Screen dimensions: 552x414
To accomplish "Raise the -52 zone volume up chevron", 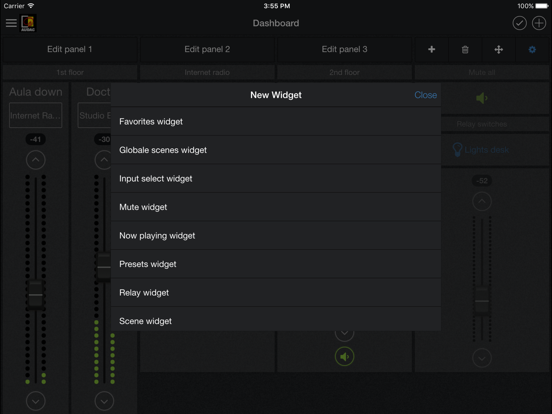I will (x=482, y=201).
